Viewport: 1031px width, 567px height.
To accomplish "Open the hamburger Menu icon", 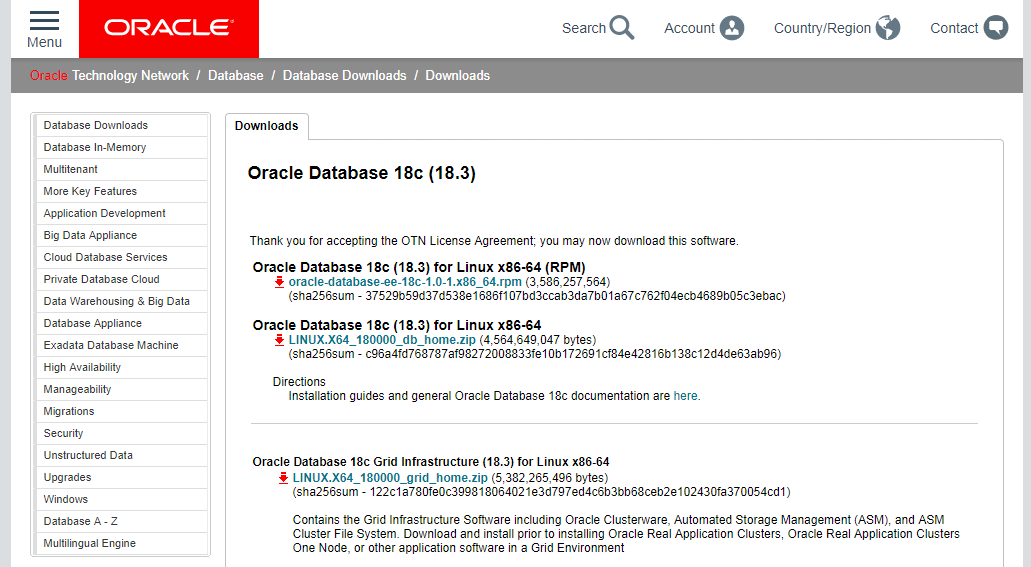I will click(x=44, y=20).
